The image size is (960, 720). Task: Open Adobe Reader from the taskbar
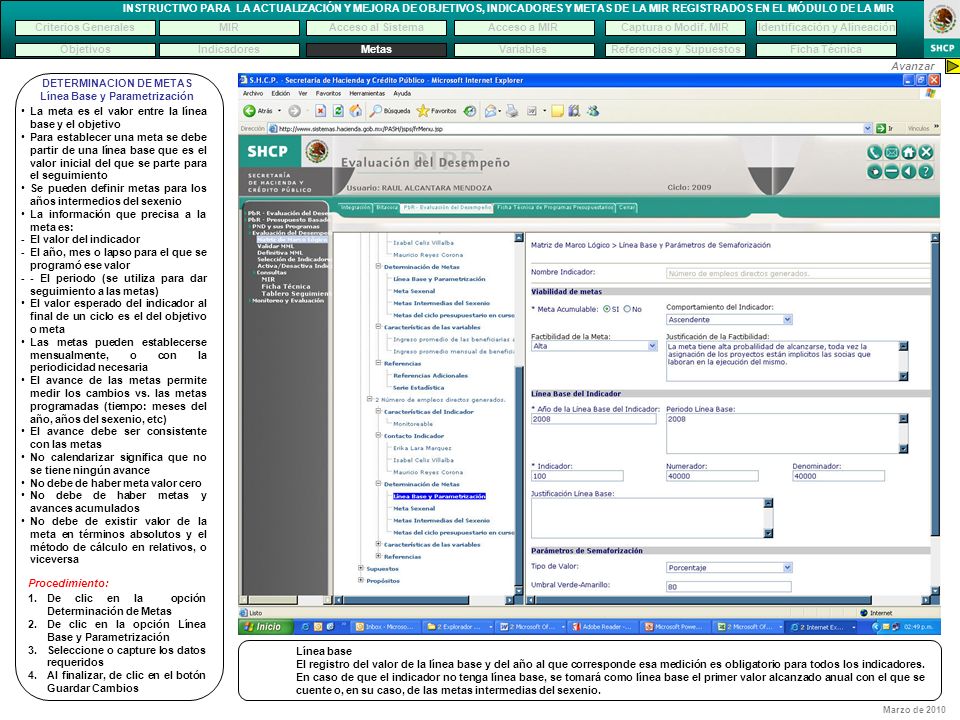click(x=602, y=627)
